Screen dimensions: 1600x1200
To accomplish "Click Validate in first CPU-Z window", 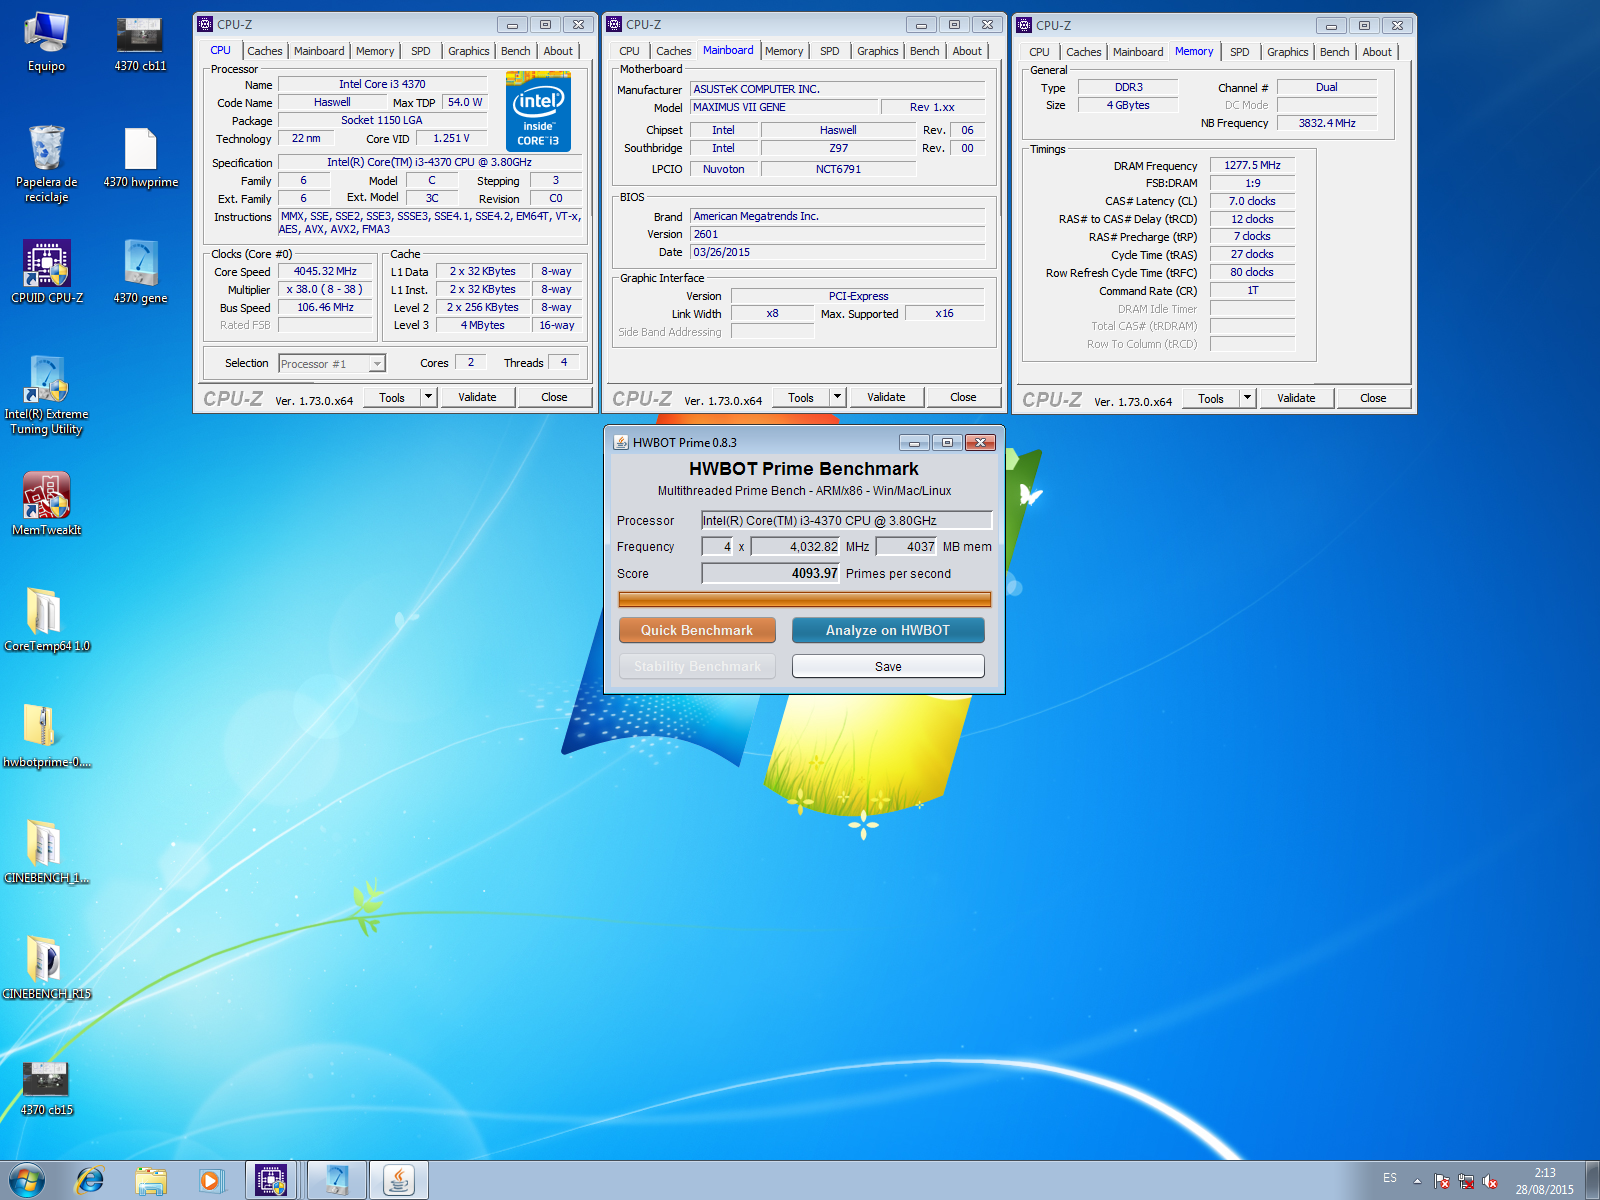I will [477, 397].
